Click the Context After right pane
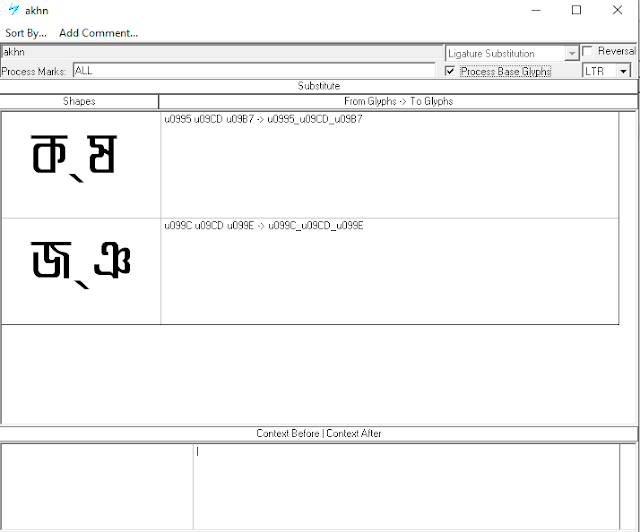The width and height of the screenshot is (640, 532). 407,487
